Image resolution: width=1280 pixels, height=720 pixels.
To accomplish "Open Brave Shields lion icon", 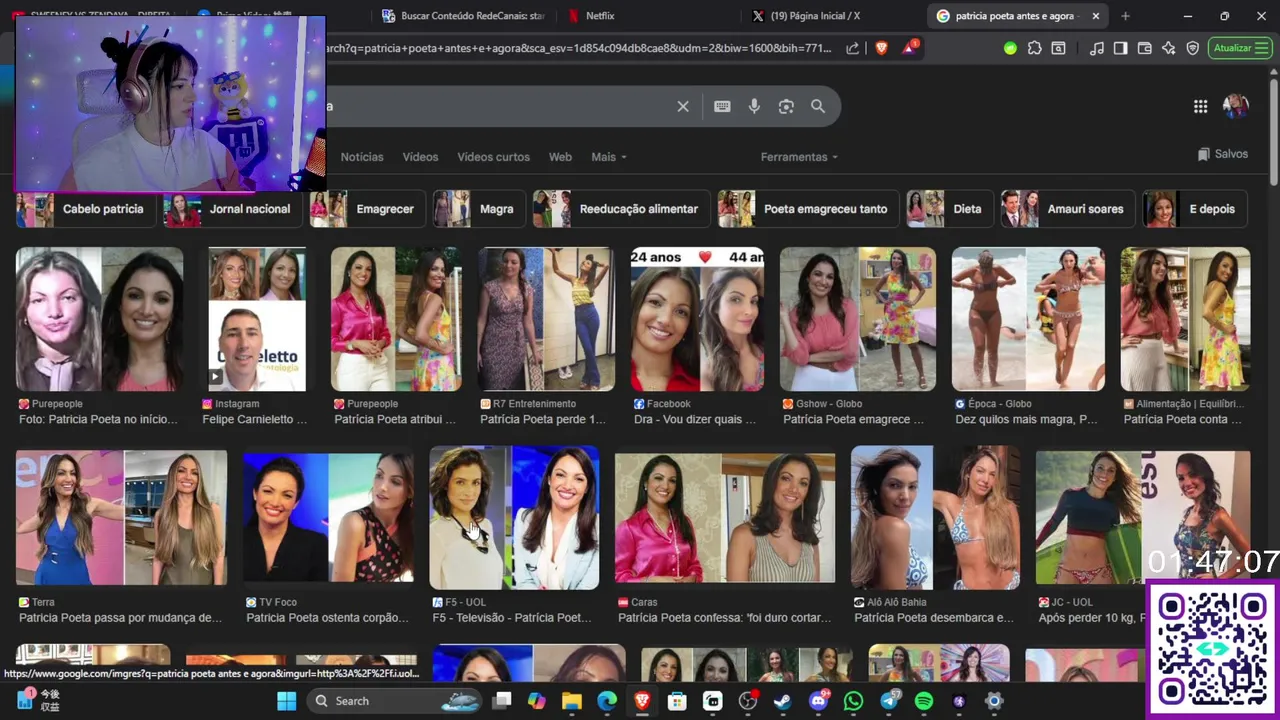I will pyautogui.click(x=881, y=48).
